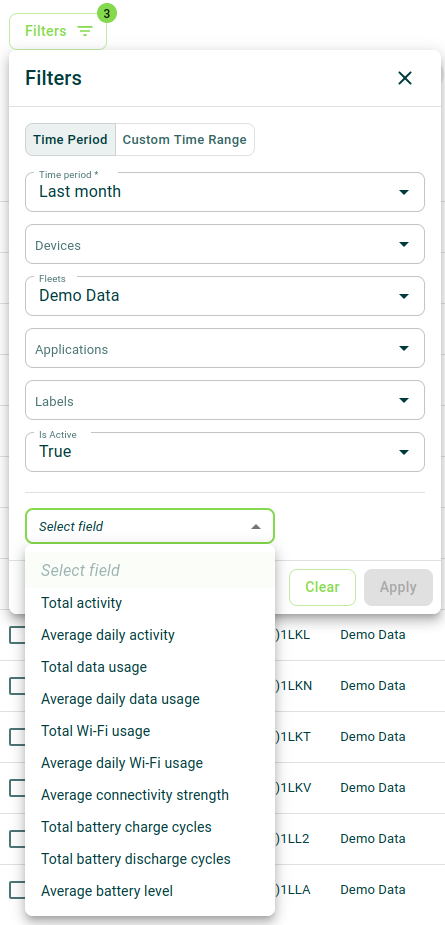The height and width of the screenshot is (925, 445).
Task: Click the Clear button
Action: (322, 587)
